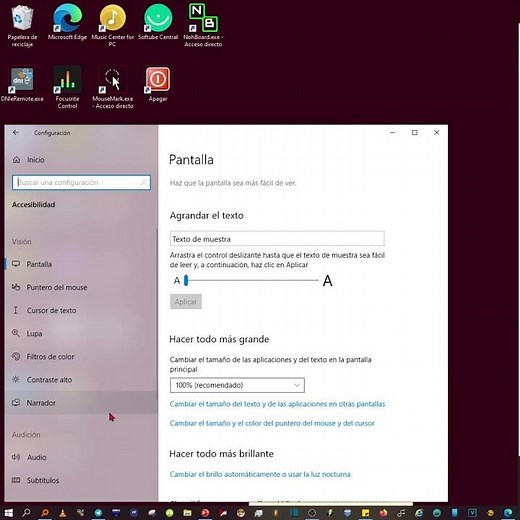Click the text size slider handle
Image resolution: width=520 pixels, height=520 pixels.
[x=186, y=280]
